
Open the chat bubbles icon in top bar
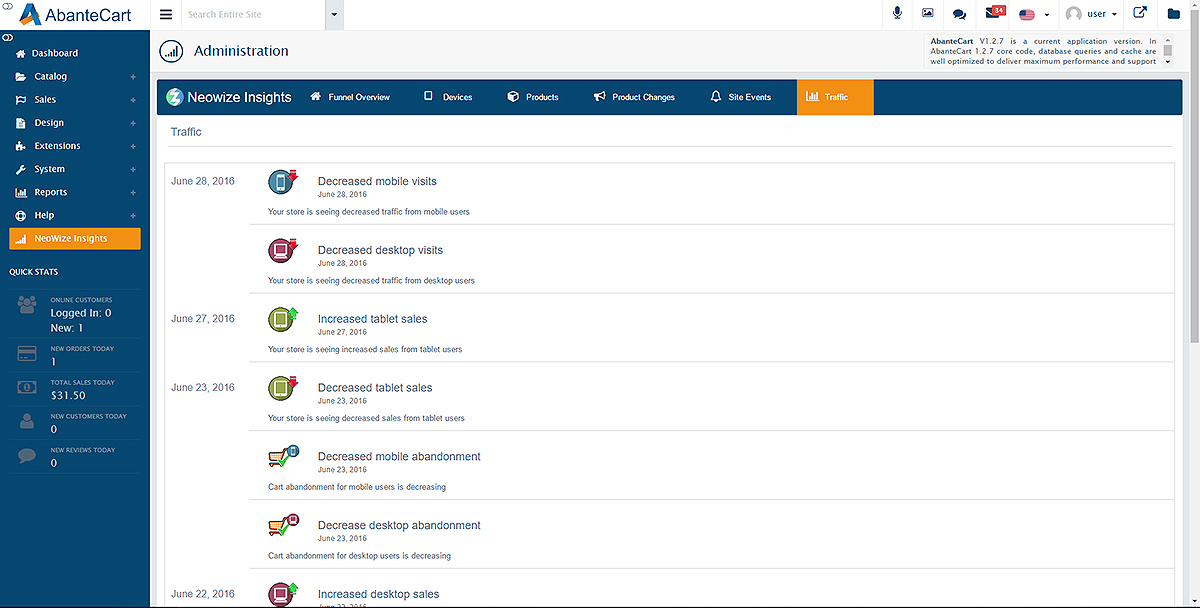[959, 14]
